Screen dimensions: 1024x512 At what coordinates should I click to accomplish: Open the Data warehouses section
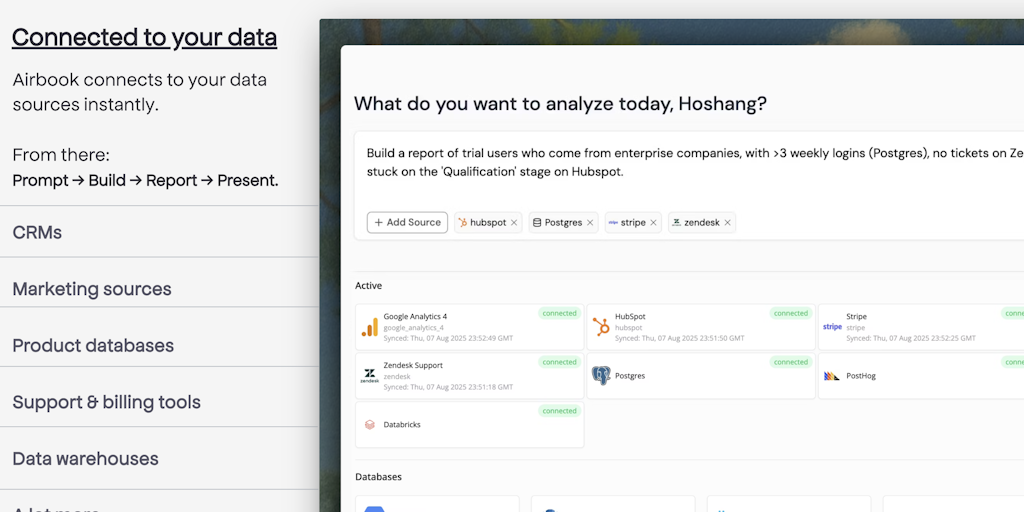coord(159,458)
